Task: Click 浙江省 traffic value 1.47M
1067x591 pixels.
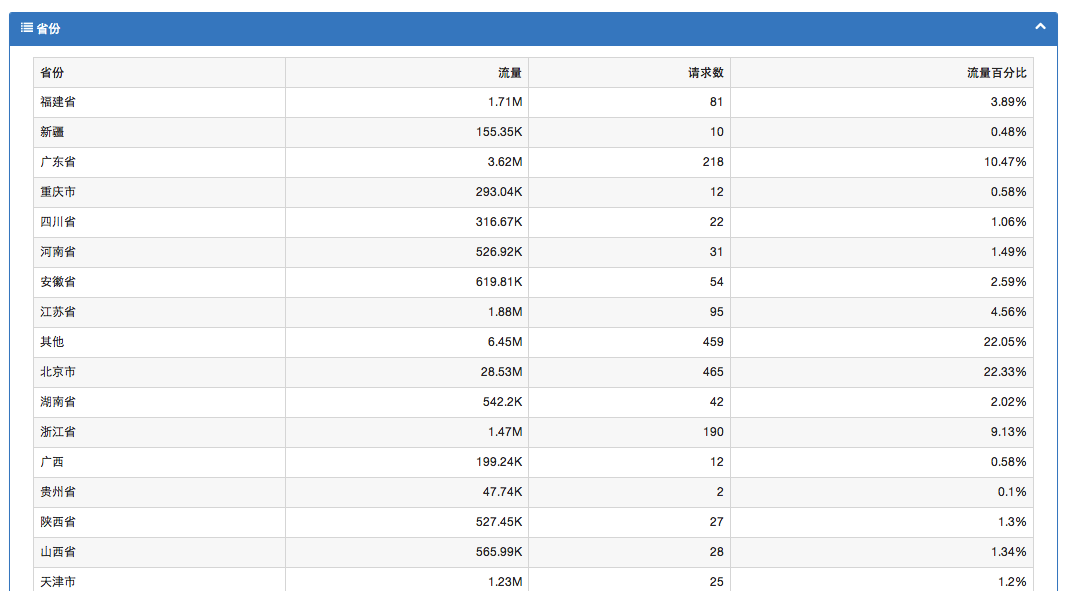Action: [505, 432]
